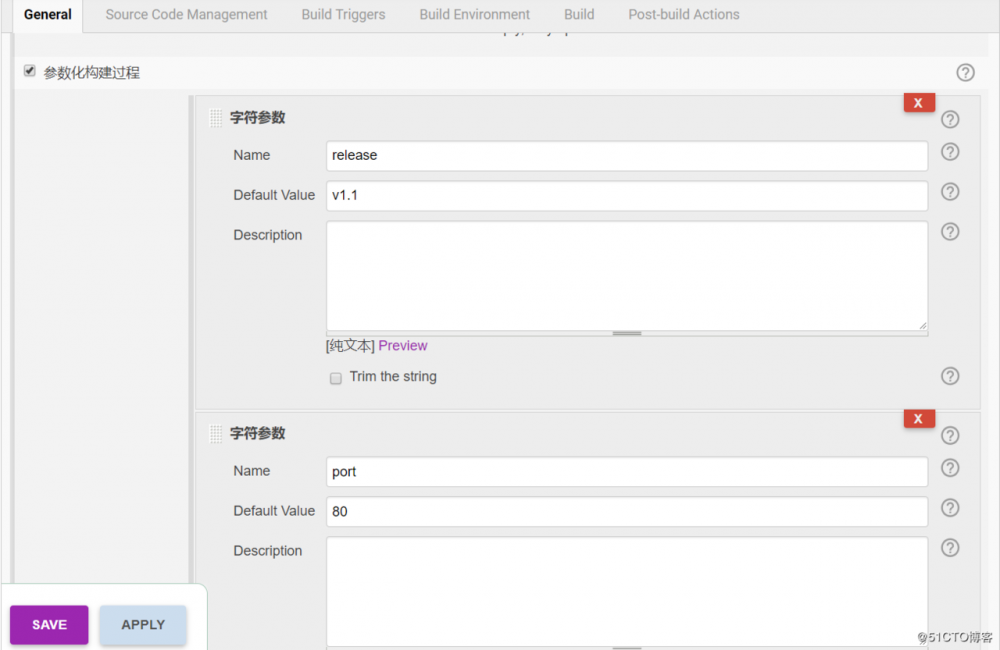Open help for 参数化构建过程 option

coord(965,72)
